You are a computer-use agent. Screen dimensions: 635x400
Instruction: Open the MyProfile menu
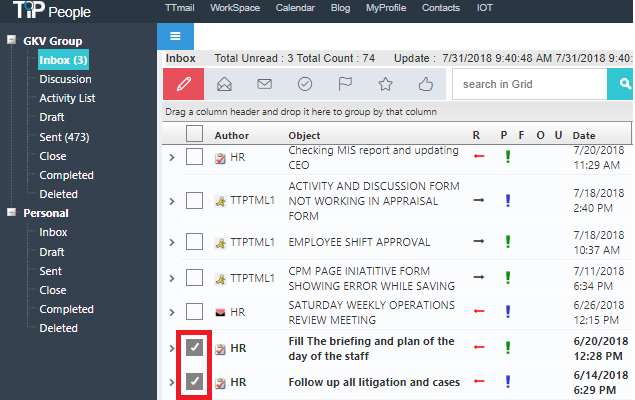386,8
